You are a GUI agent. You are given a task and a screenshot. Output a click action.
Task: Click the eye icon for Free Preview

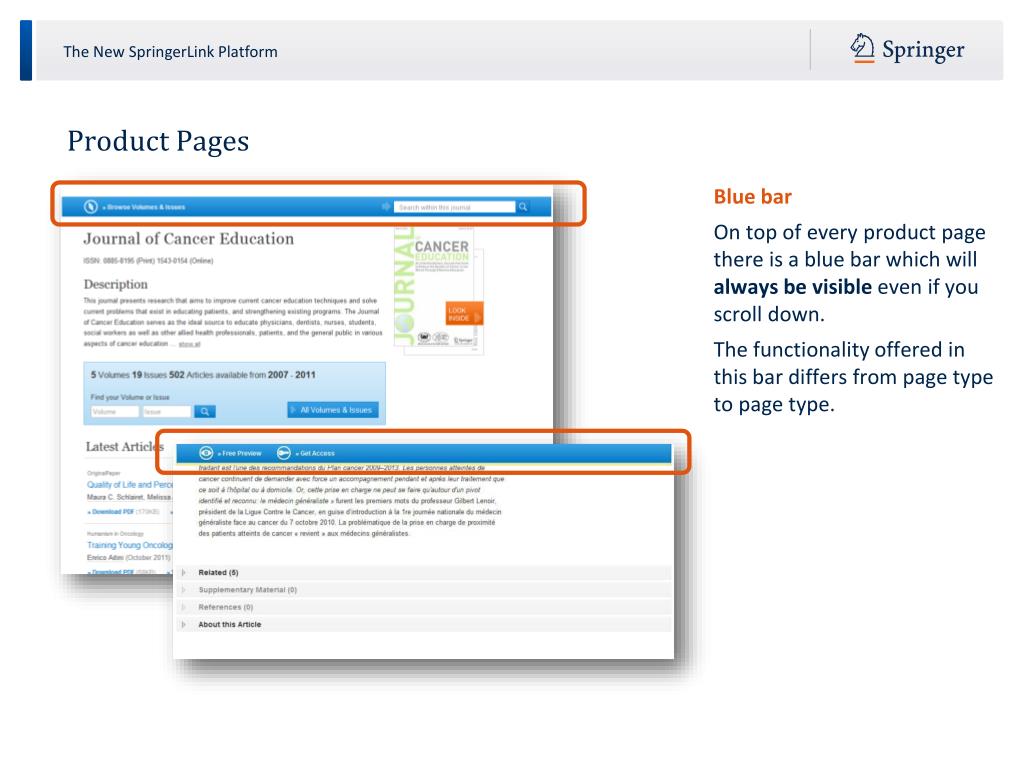(x=206, y=453)
